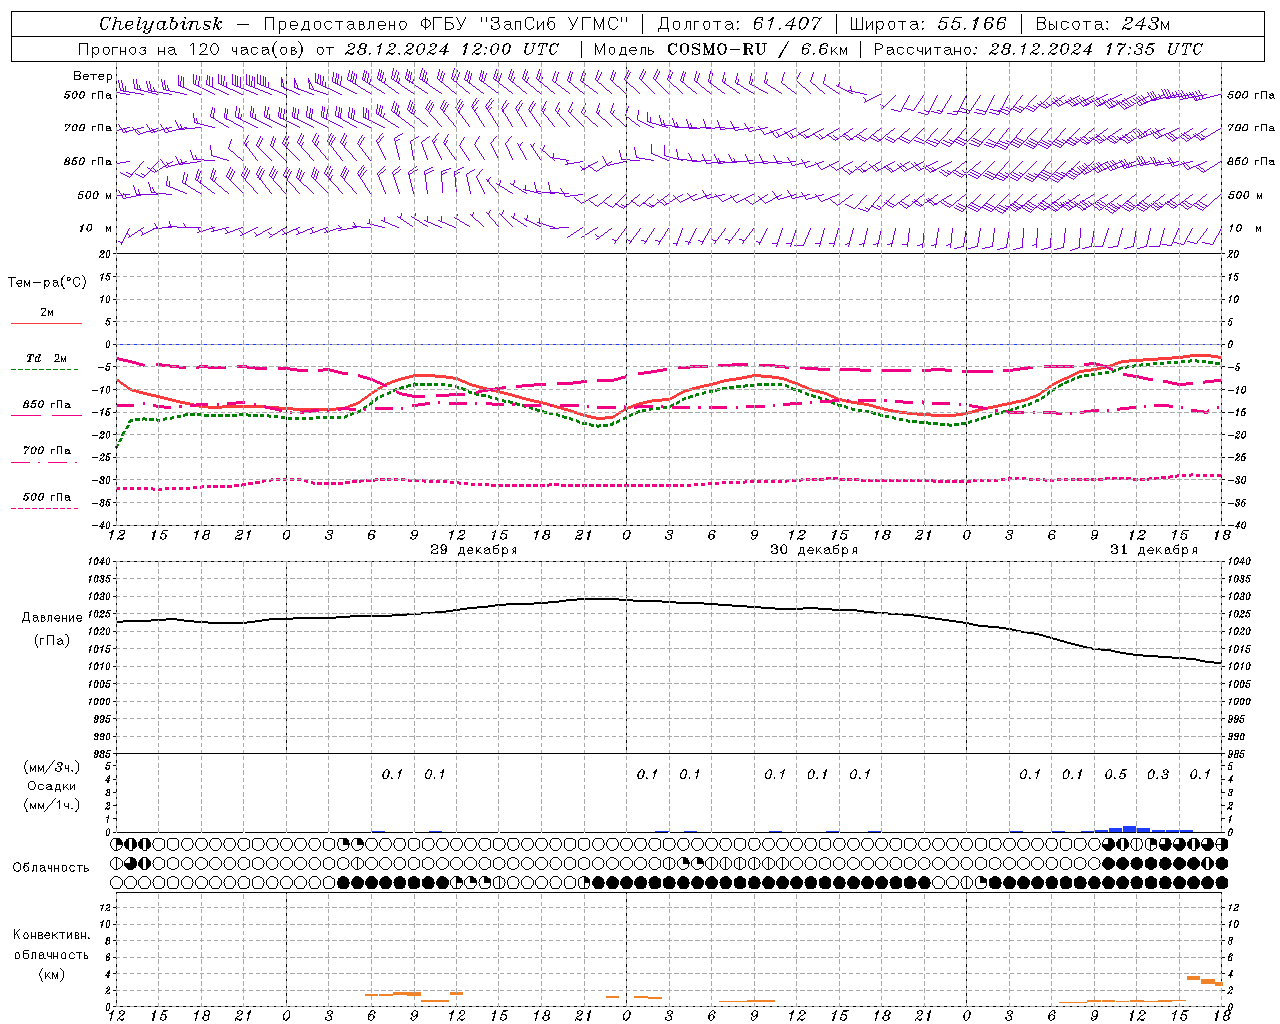Click the 'Конвективн.' convective cloud label
The image size is (1280, 1024).
click(x=51, y=935)
